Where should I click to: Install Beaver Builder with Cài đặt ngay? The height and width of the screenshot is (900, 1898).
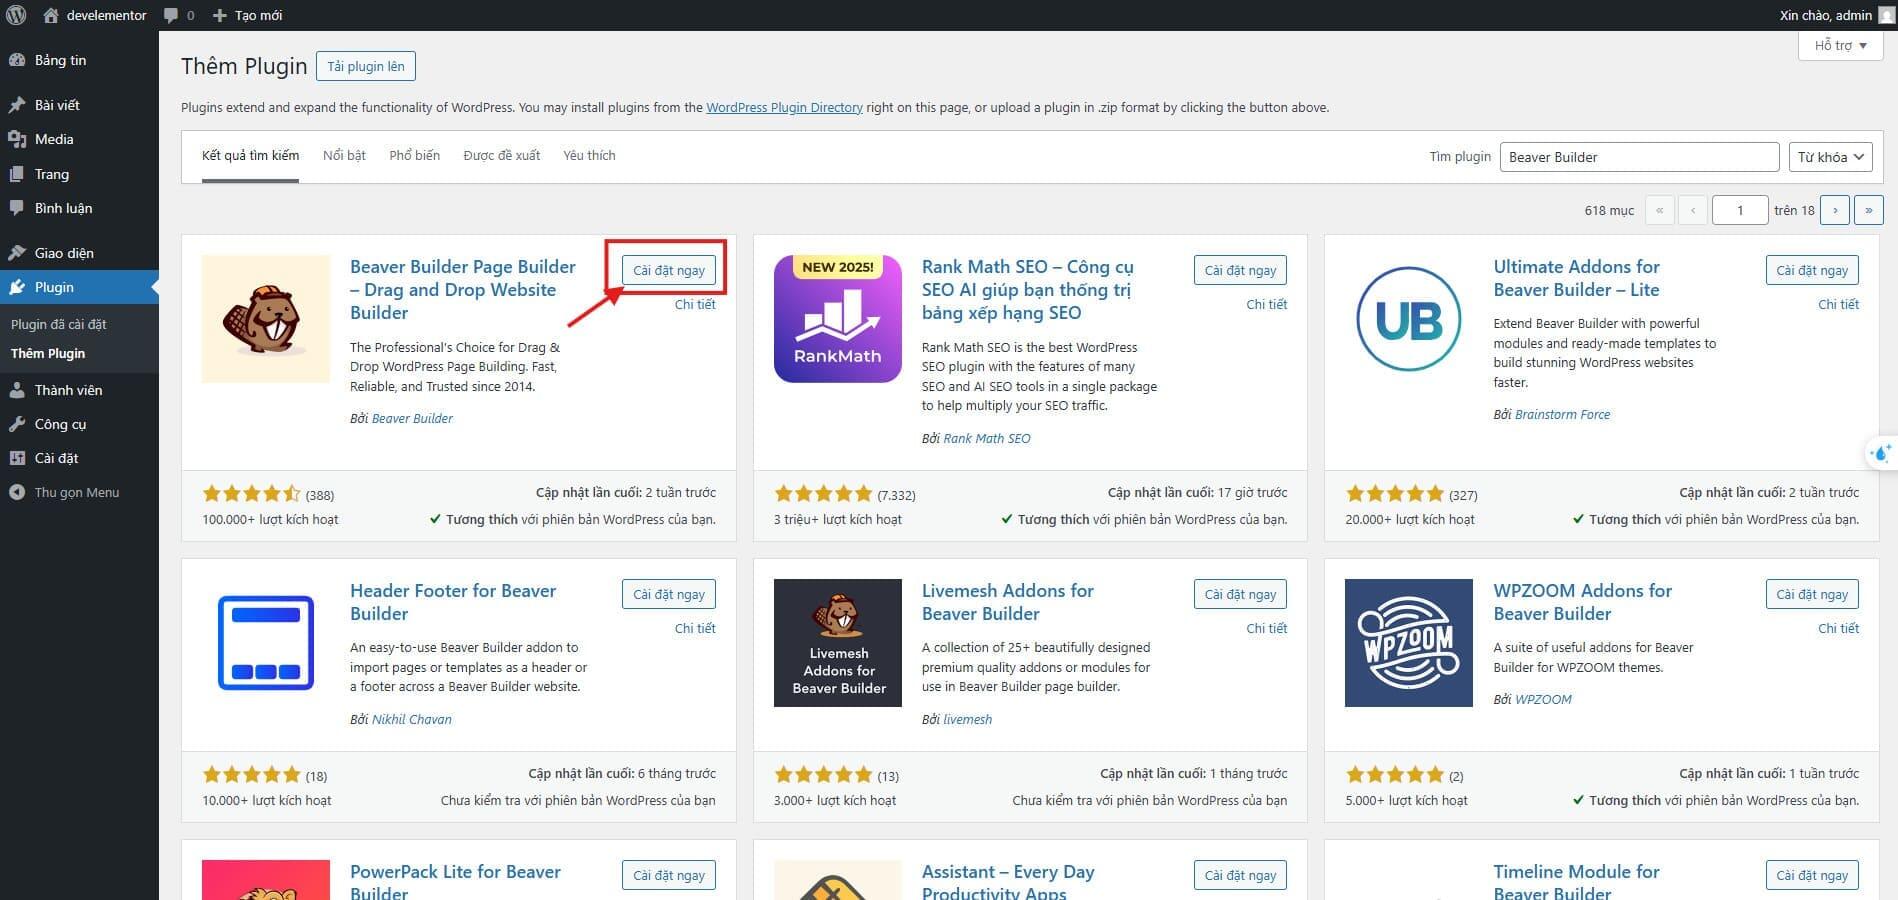coord(668,269)
